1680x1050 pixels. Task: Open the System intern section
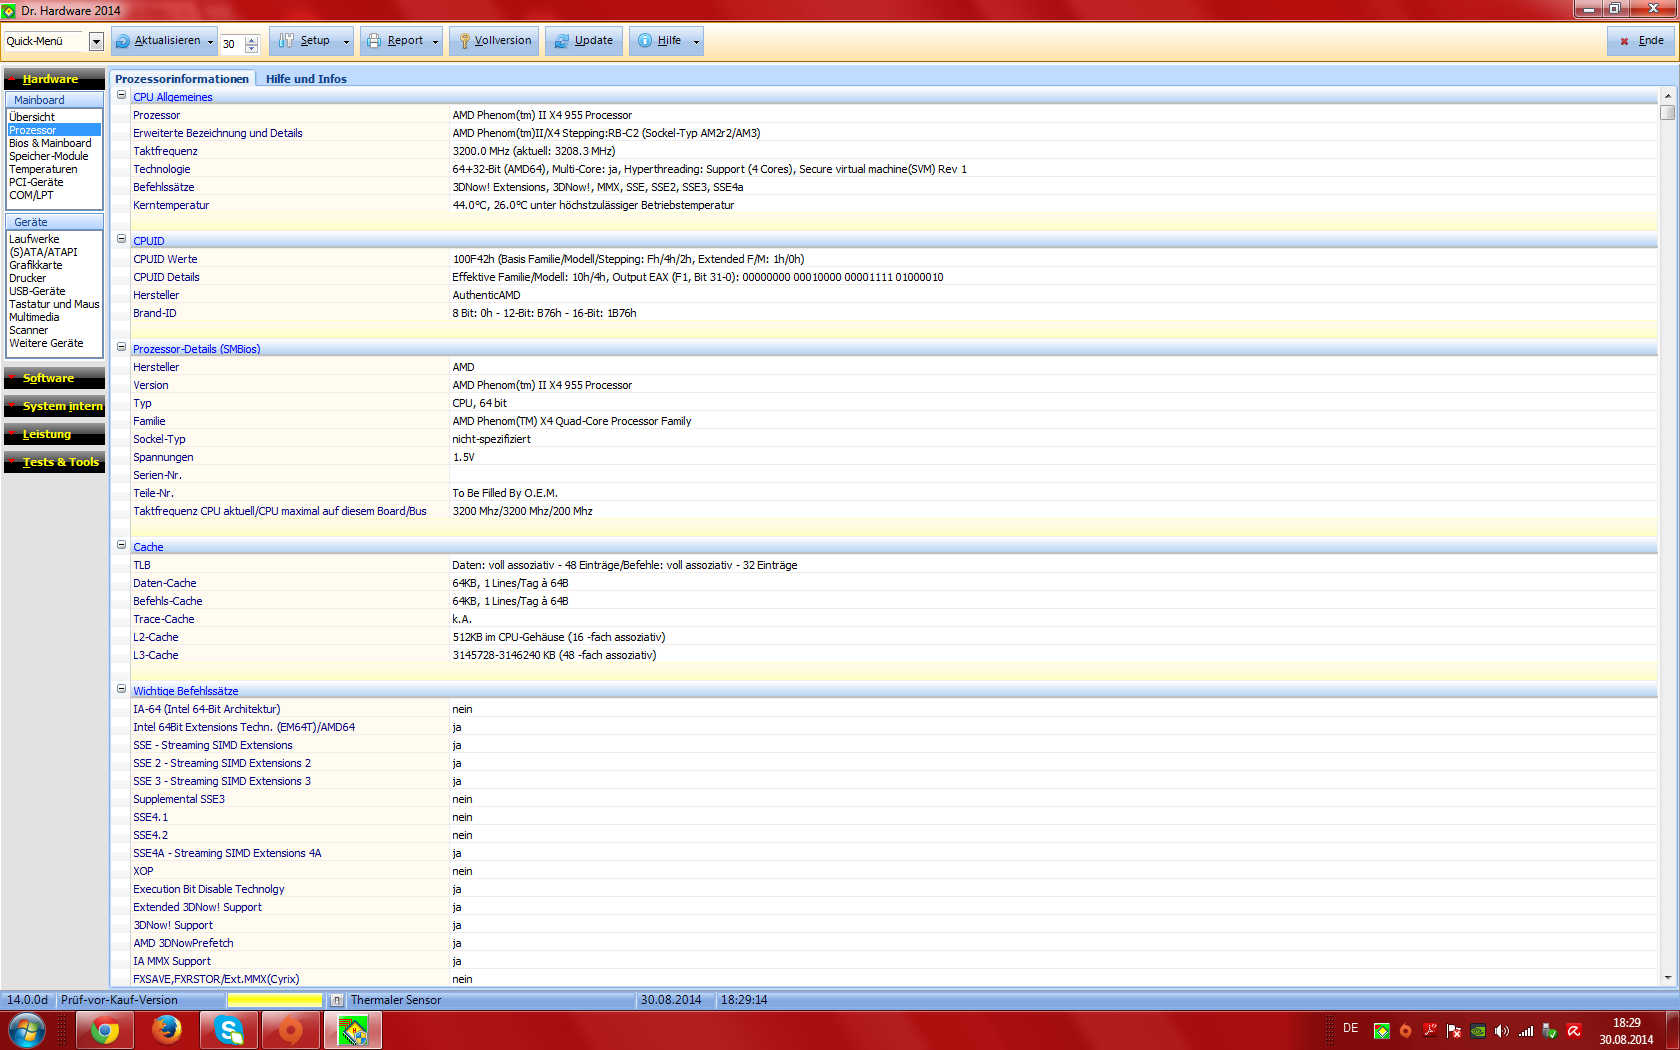54,406
